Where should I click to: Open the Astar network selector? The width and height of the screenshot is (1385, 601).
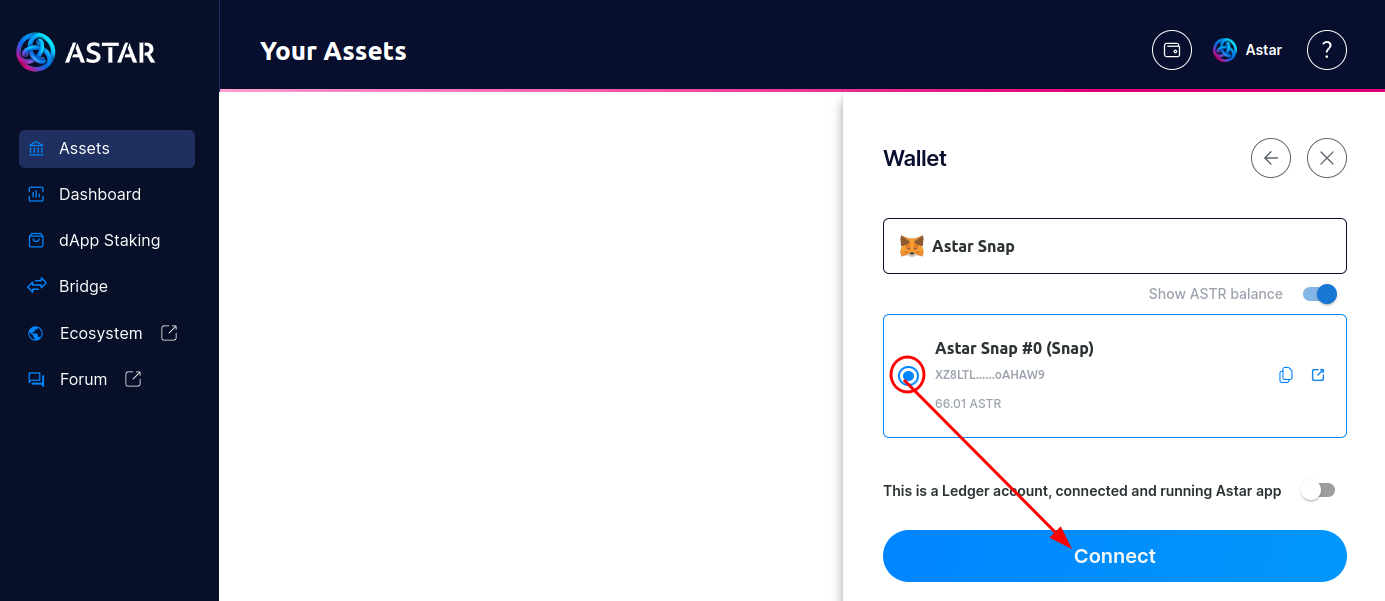pyautogui.click(x=1247, y=50)
